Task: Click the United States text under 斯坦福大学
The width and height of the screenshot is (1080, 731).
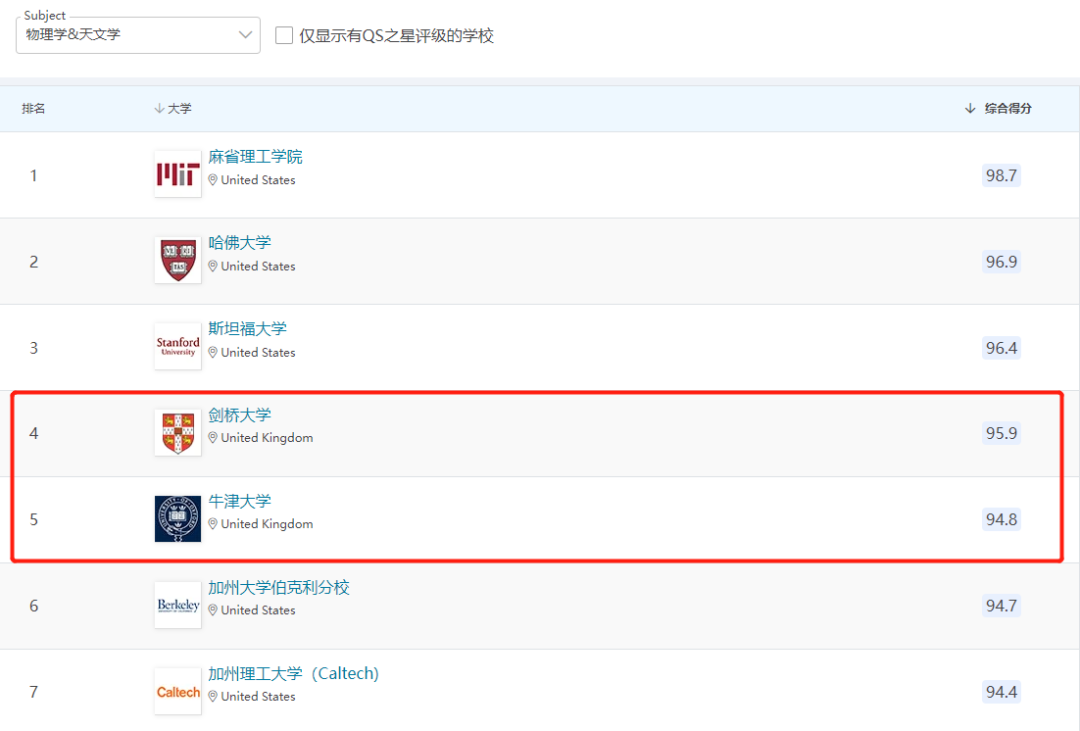Action: [x=258, y=352]
